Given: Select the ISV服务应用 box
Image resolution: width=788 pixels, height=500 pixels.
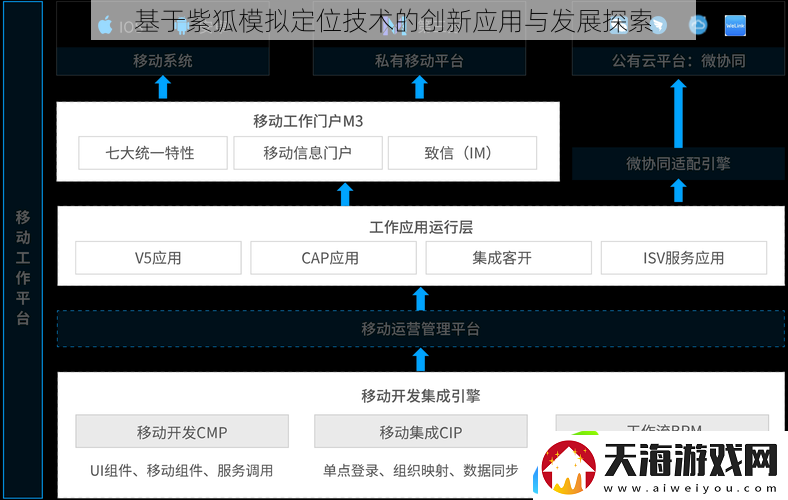Looking at the screenshot, I should click(x=684, y=258).
